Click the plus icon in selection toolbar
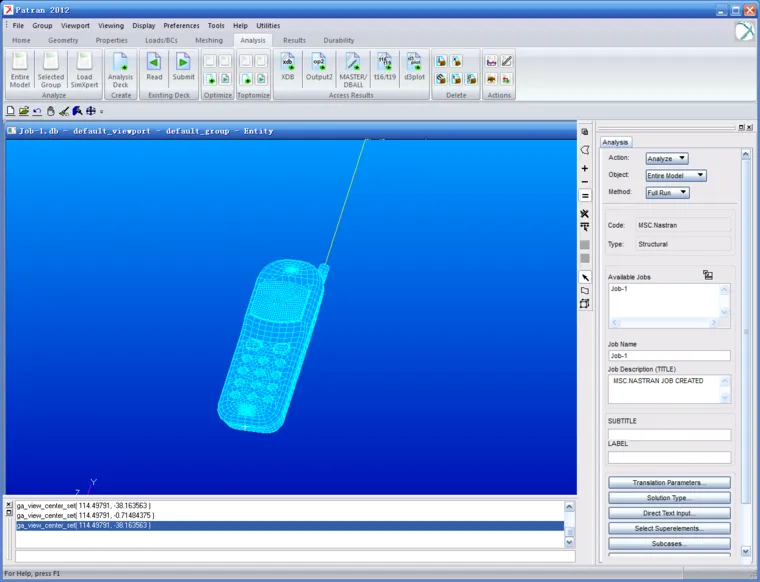This screenshot has height=582, width=760. tap(585, 168)
